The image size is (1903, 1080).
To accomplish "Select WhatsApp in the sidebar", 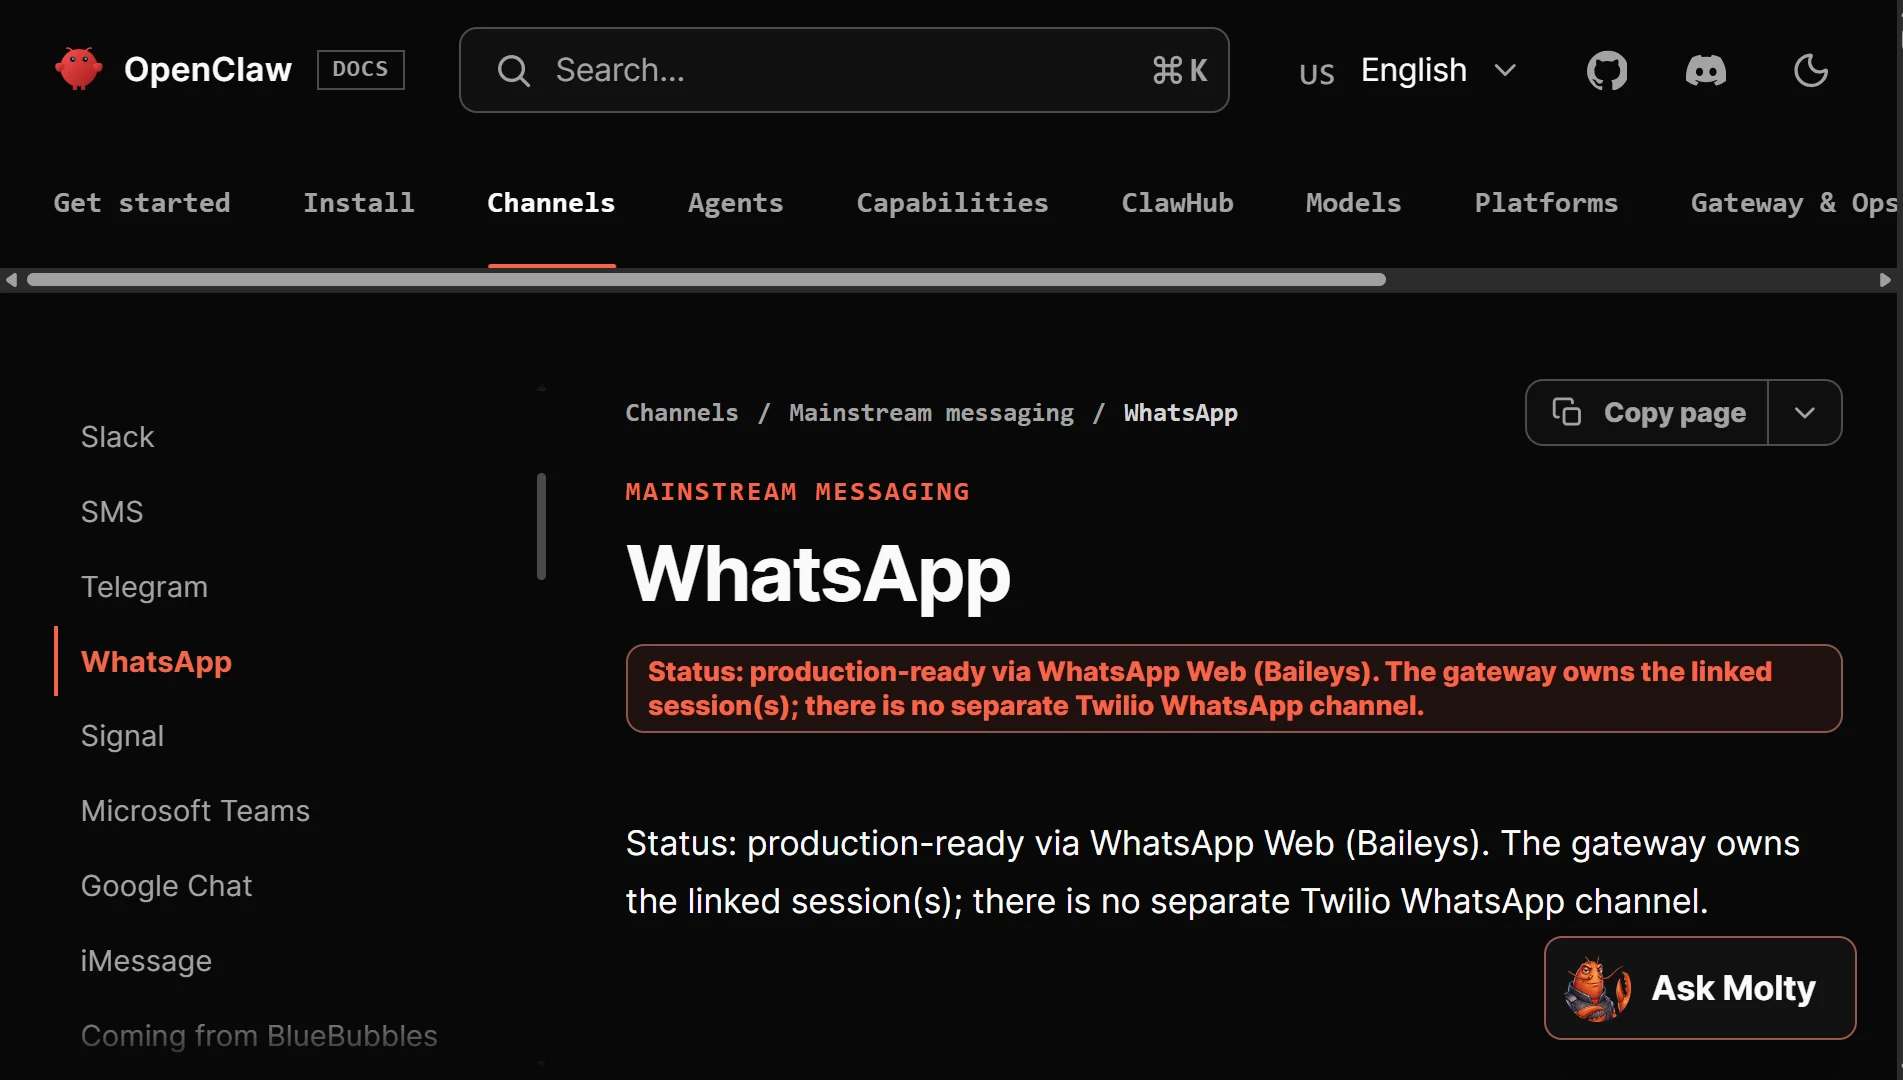I will [x=156, y=661].
